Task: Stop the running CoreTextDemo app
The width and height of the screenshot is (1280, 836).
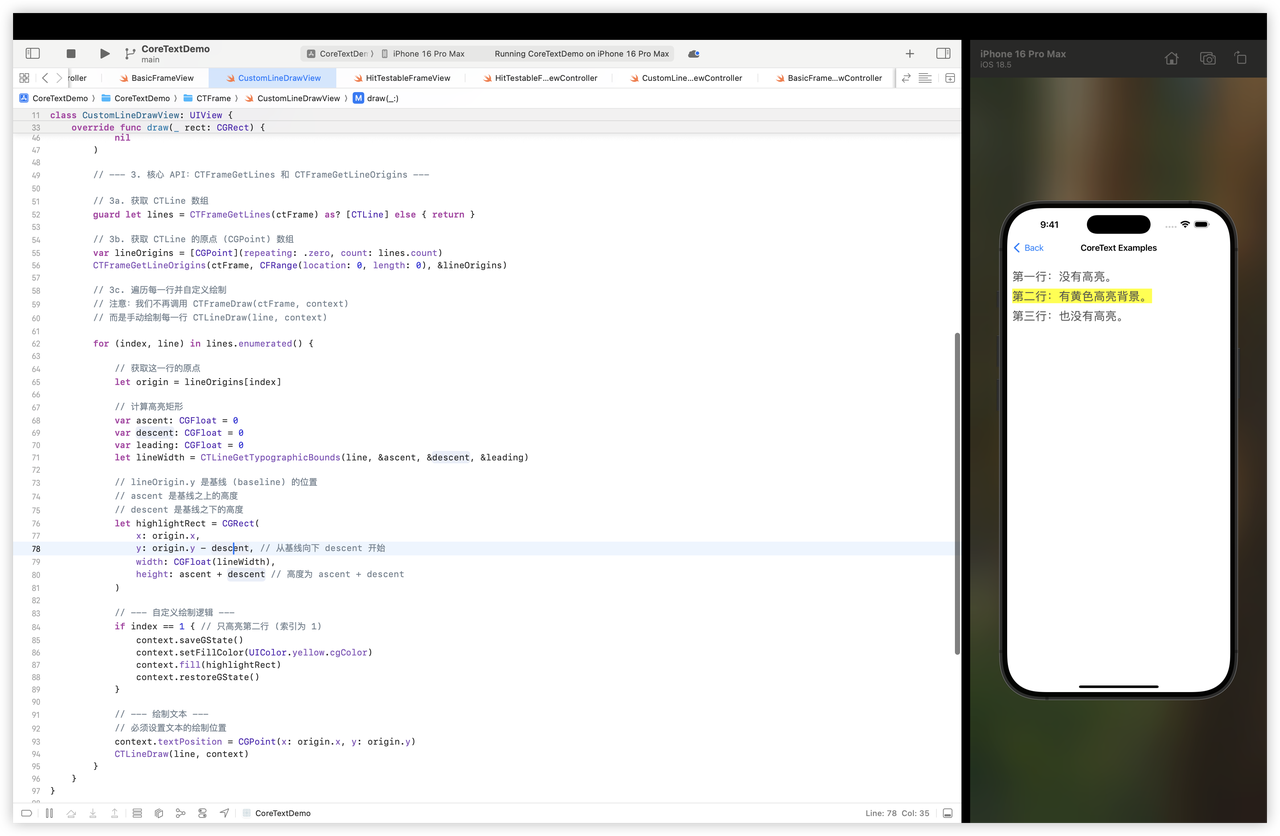Action: [x=71, y=53]
